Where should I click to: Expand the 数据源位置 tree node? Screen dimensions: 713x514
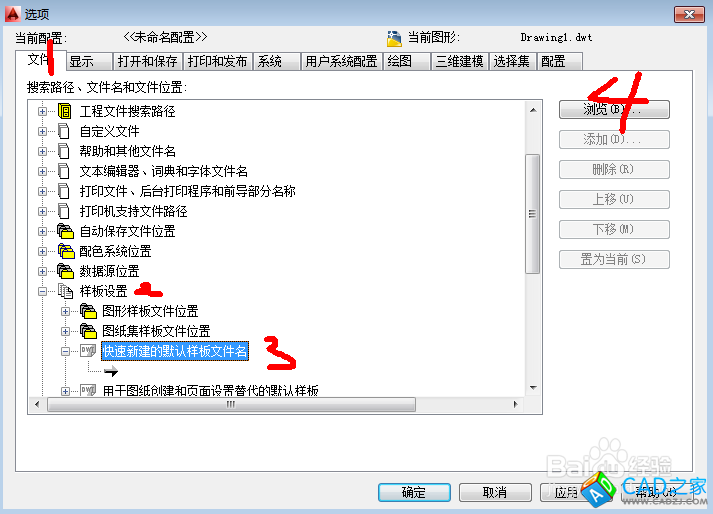pos(42,272)
